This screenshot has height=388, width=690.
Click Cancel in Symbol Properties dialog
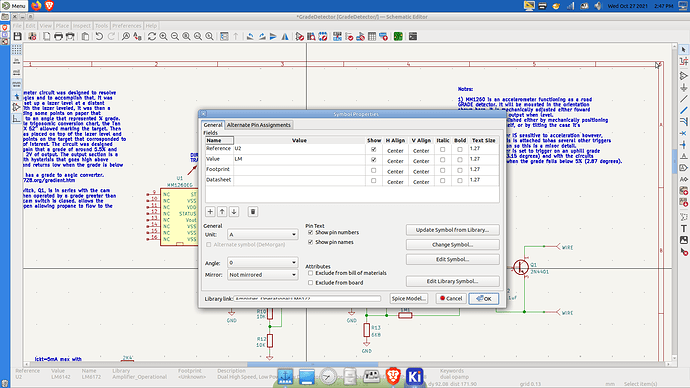point(451,298)
